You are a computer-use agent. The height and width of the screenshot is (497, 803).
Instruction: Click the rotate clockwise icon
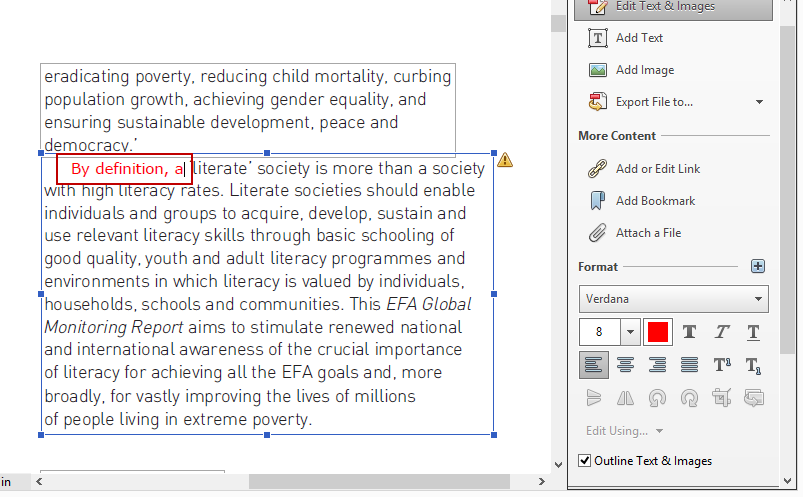click(x=689, y=398)
